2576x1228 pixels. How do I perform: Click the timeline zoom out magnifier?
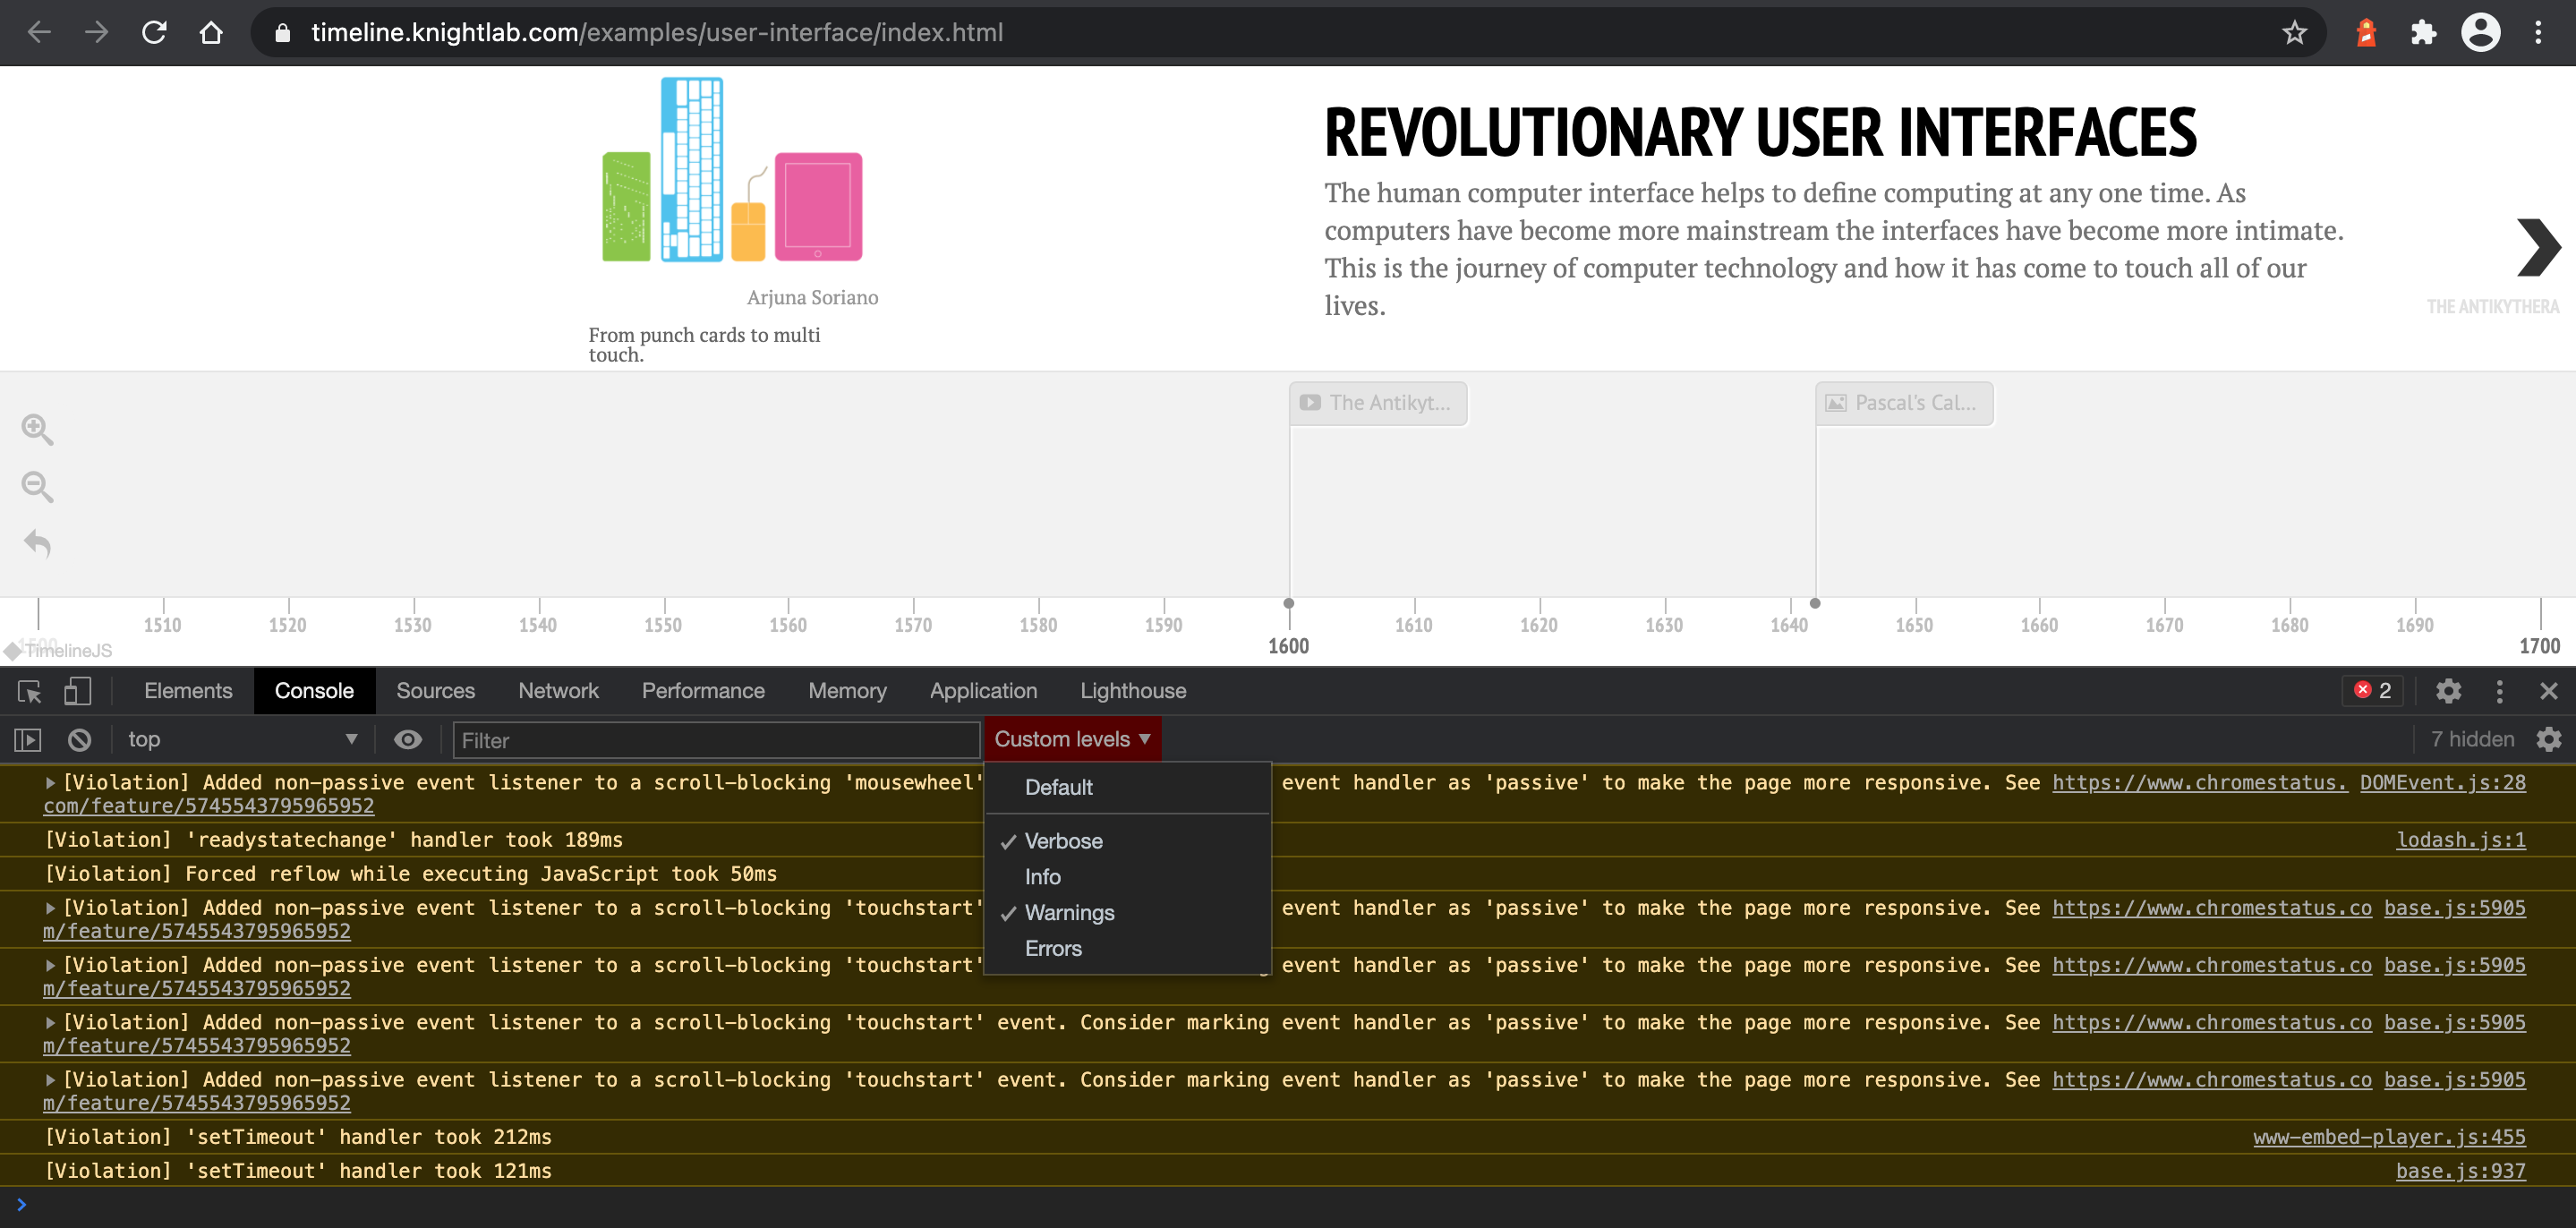coord(37,487)
